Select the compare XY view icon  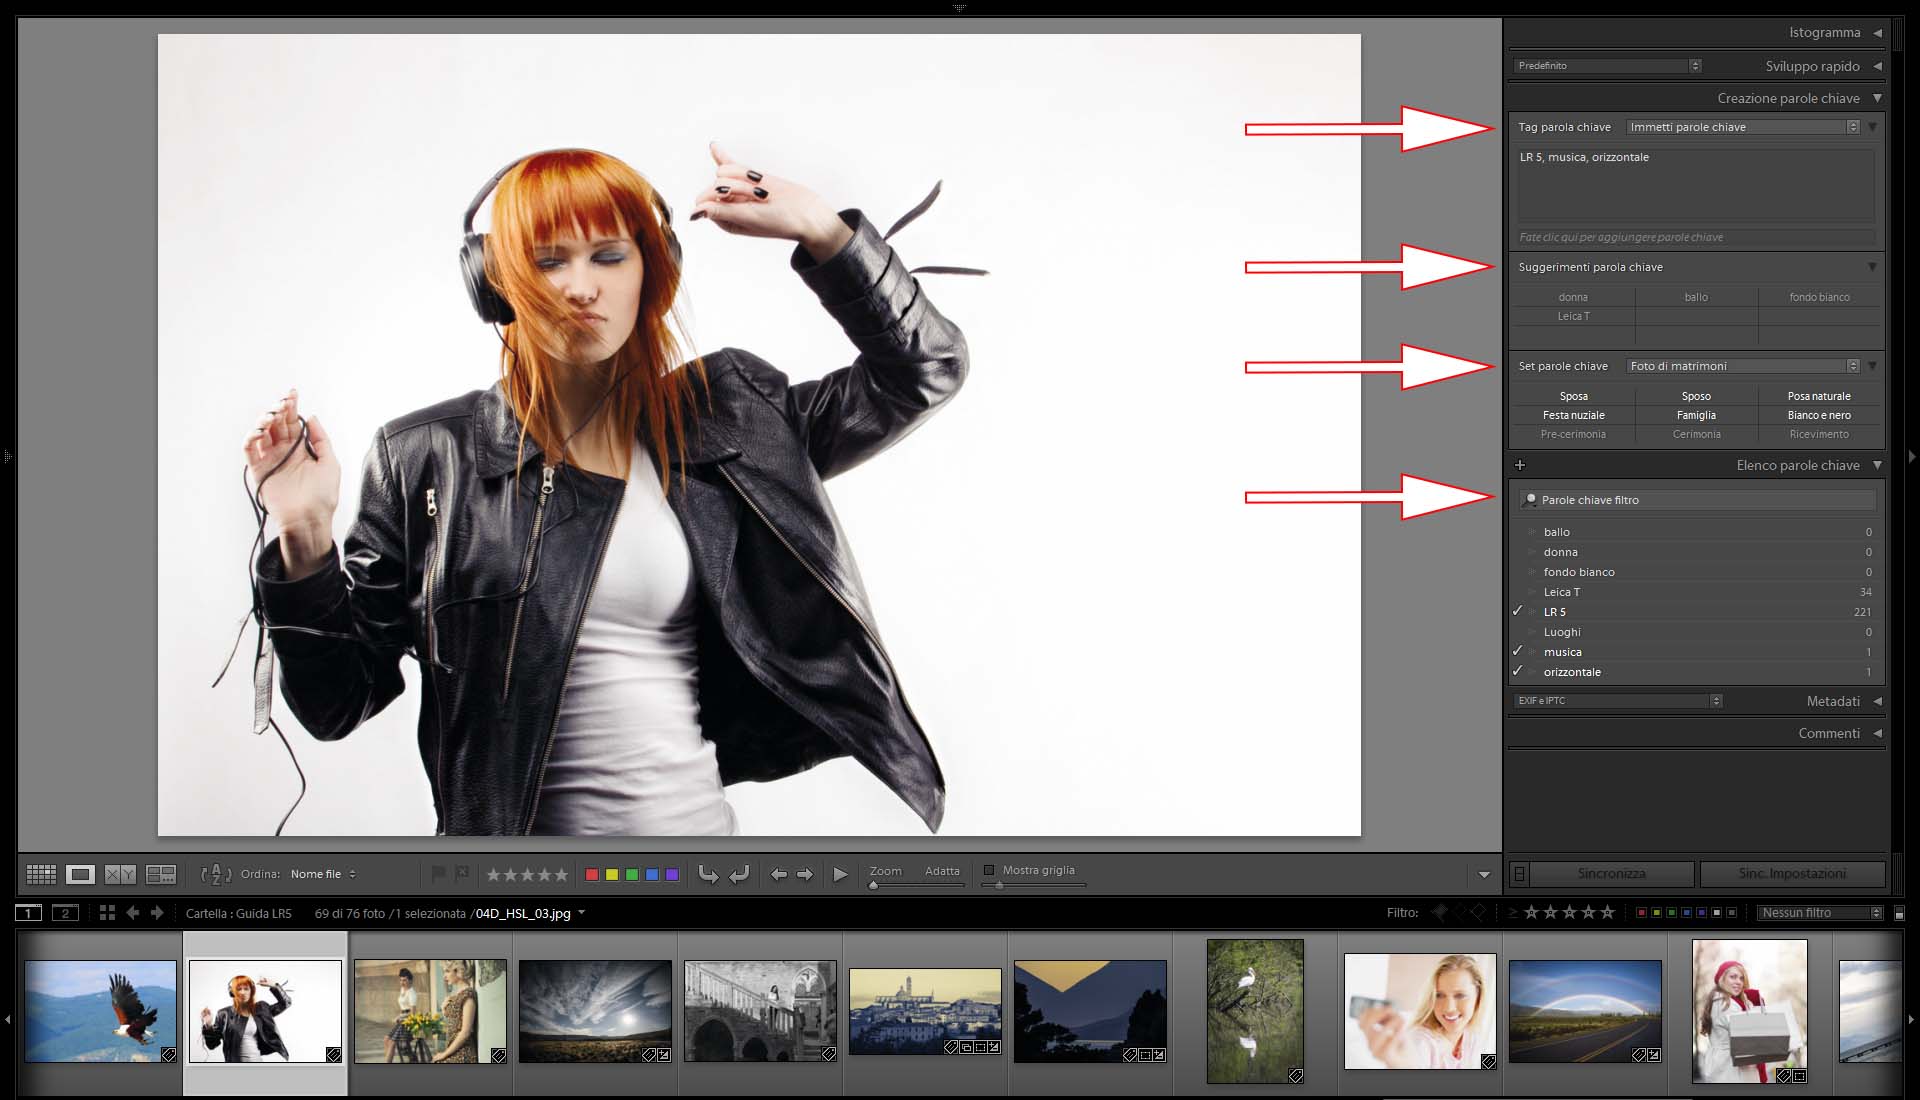120,874
